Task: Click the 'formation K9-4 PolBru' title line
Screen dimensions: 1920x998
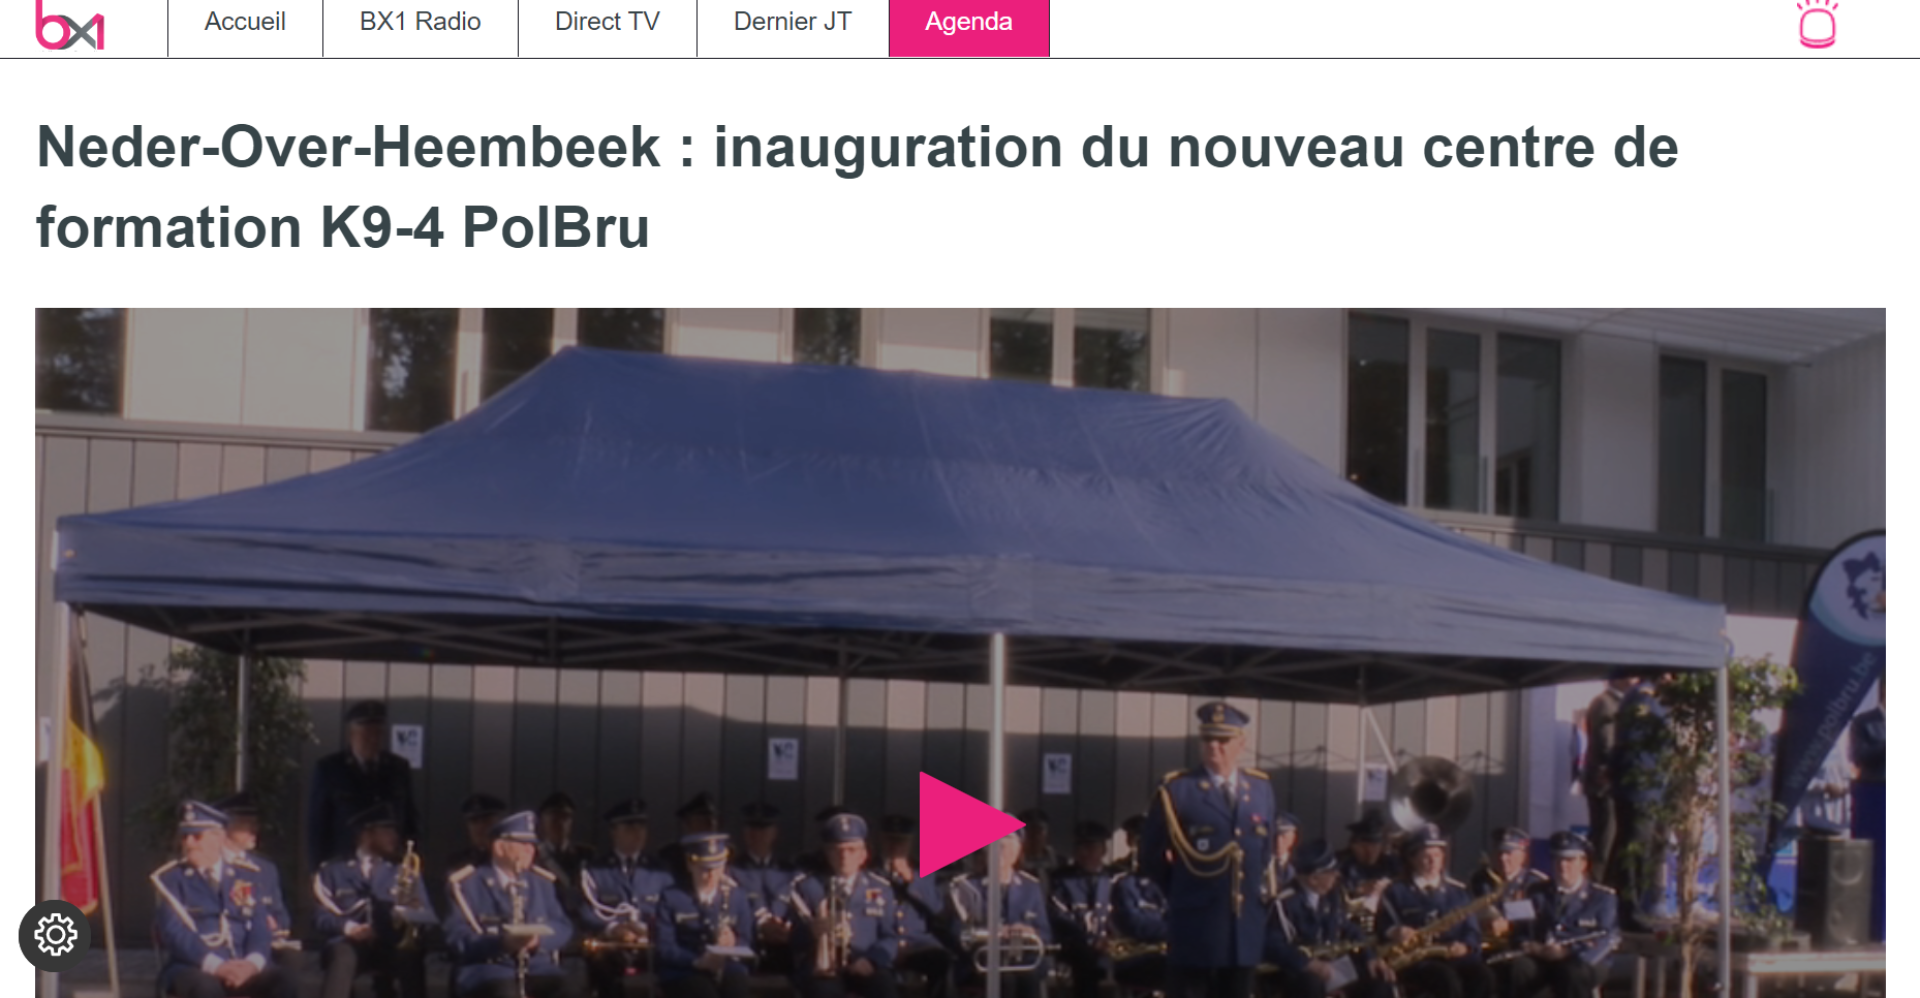Action: [343, 228]
